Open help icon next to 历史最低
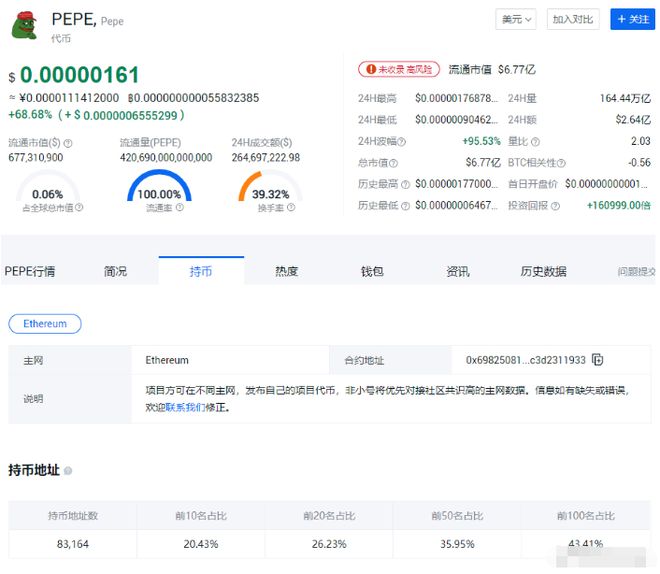The height and width of the screenshot is (574, 660). tap(405, 206)
